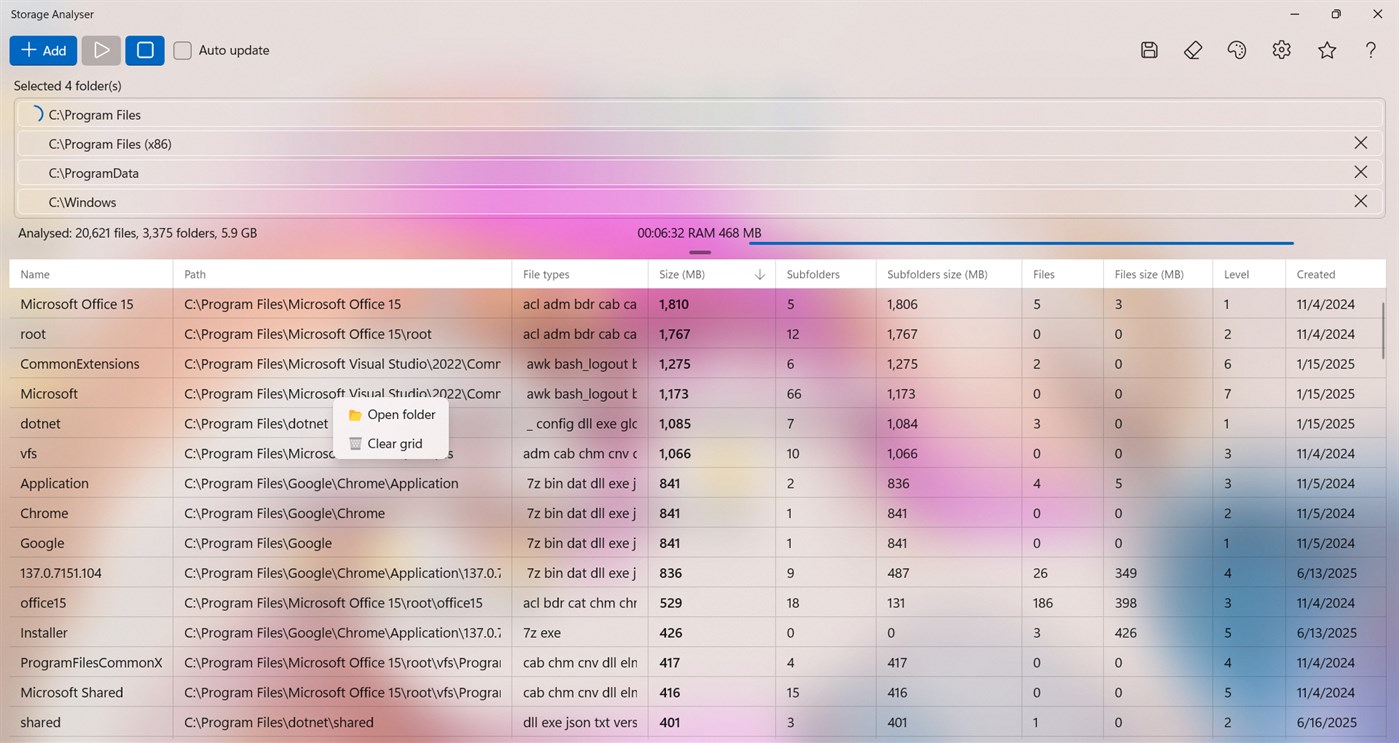Remove C:\Windows from selected folders
Screen dimensions: 1399x743
pos(1361,200)
